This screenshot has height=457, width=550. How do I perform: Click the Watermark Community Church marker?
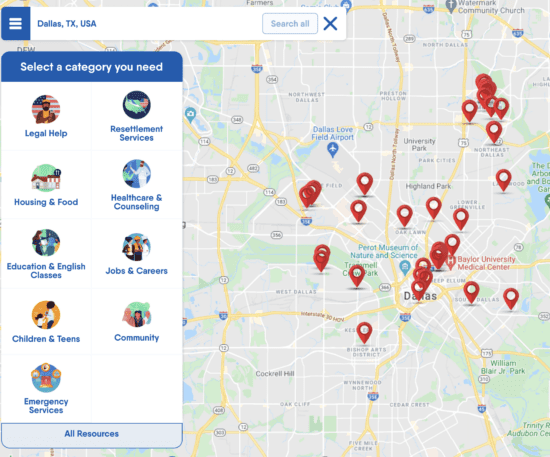coord(450,6)
